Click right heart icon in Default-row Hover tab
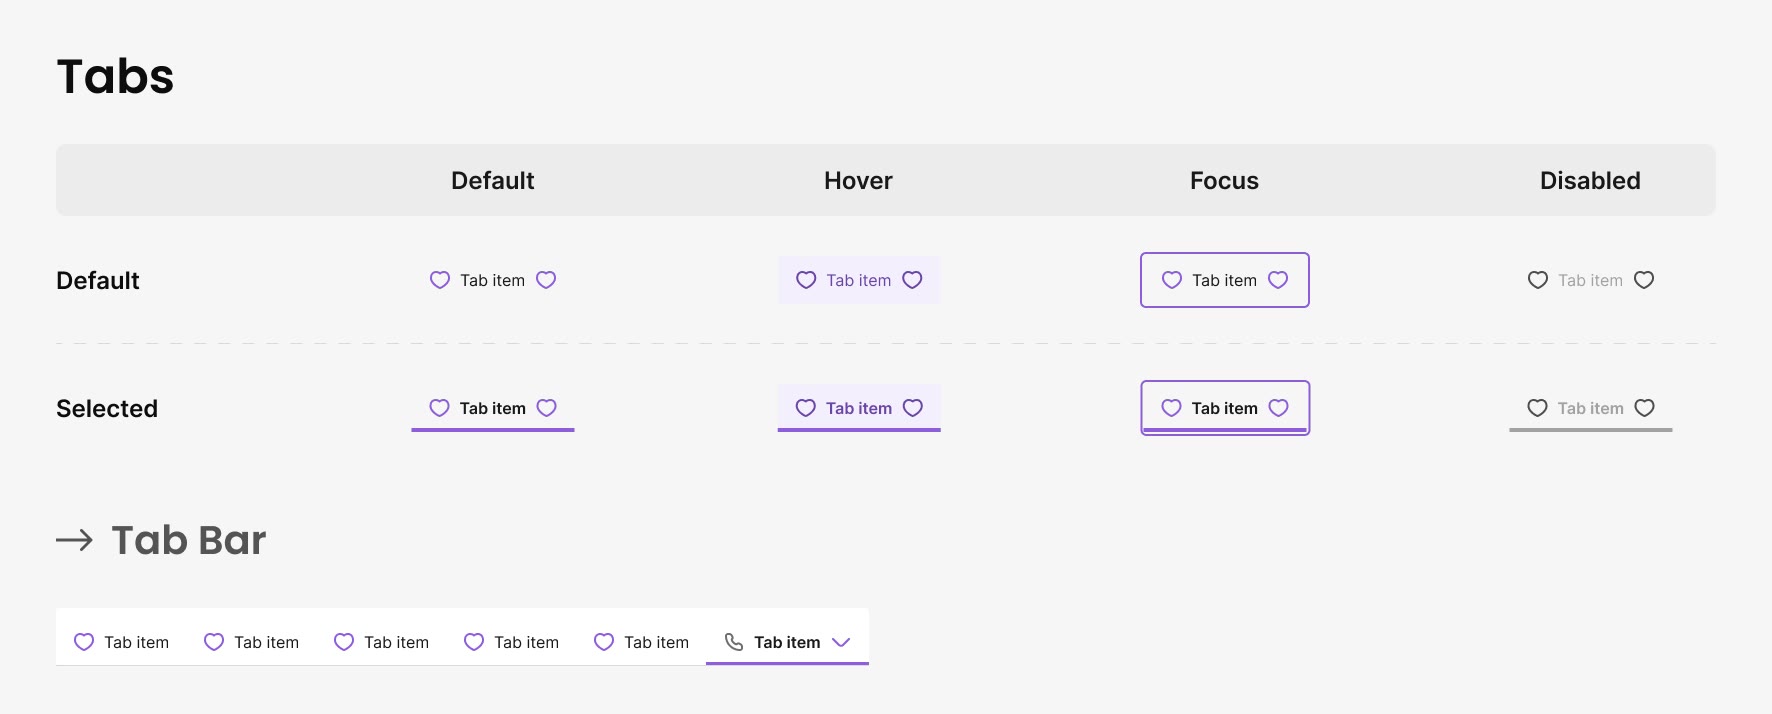This screenshot has width=1772, height=714. [x=912, y=280]
